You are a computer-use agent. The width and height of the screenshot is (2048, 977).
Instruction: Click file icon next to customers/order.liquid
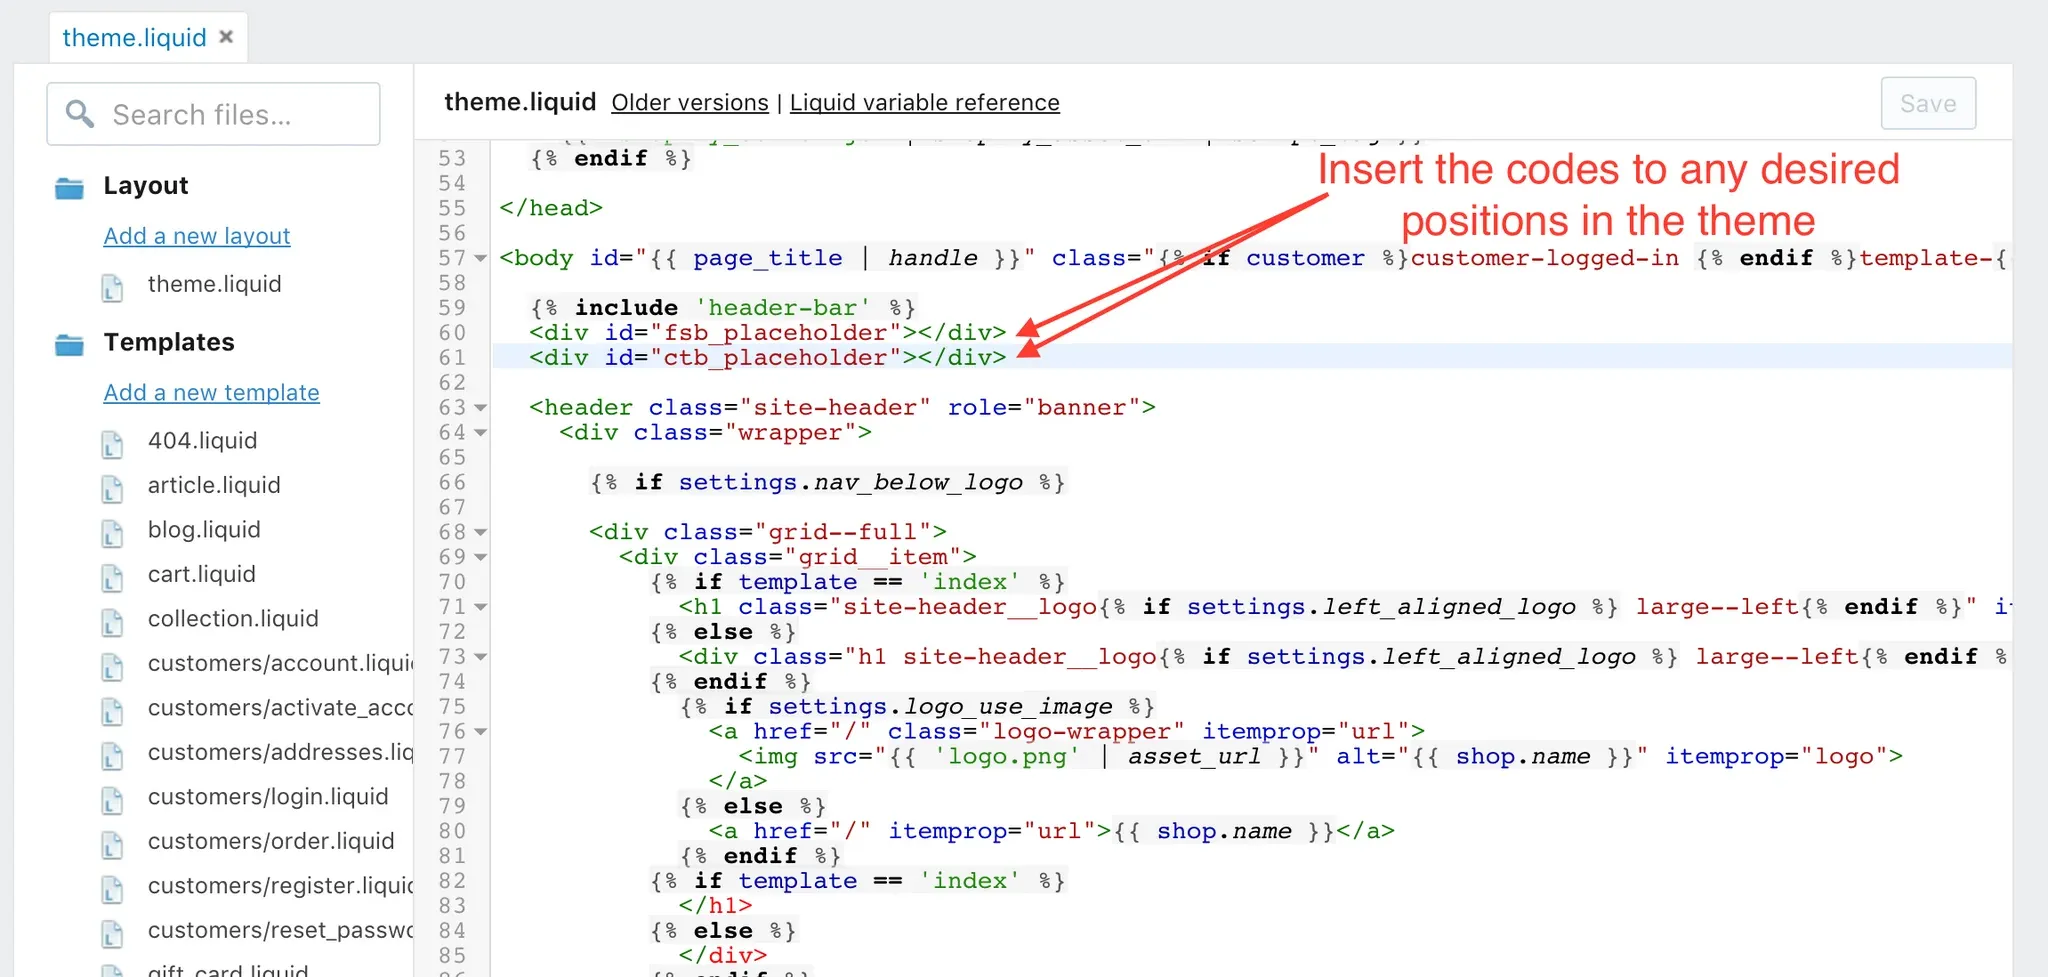point(112,845)
